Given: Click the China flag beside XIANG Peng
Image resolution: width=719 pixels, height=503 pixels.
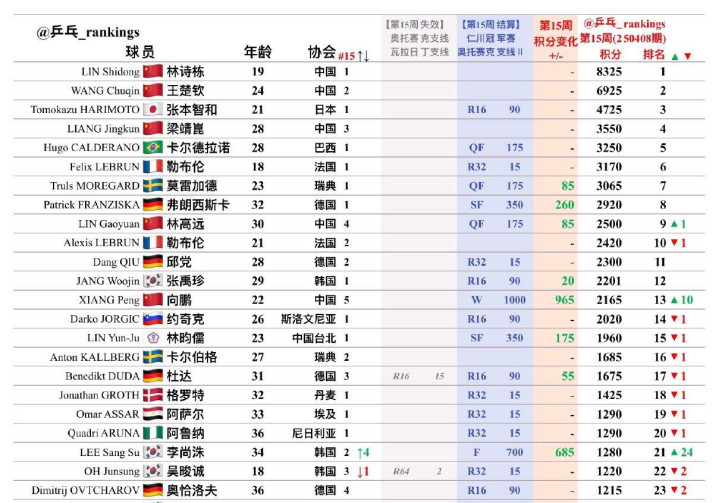Looking at the screenshot, I should pyautogui.click(x=153, y=300).
